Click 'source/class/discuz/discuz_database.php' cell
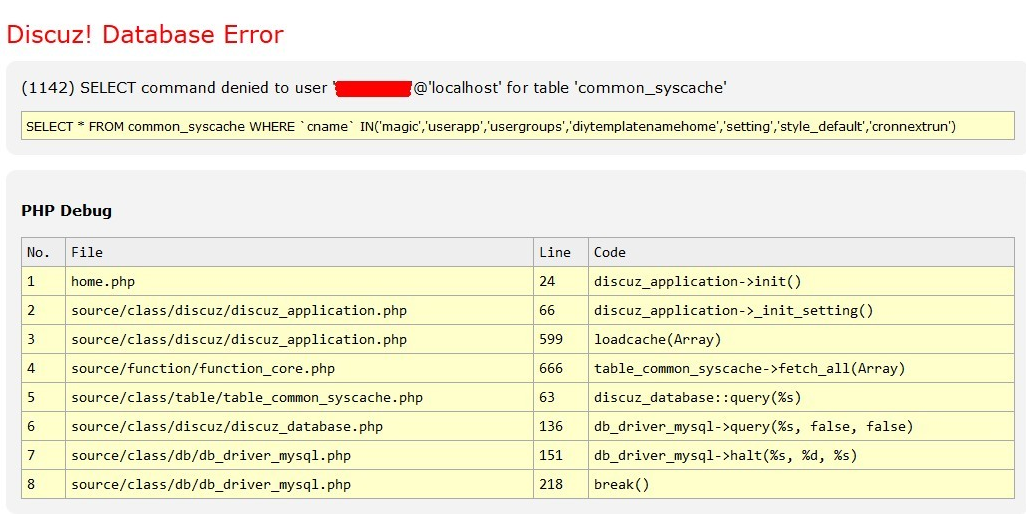This screenshot has height=526, width=1026. pyautogui.click(x=299, y=427)
